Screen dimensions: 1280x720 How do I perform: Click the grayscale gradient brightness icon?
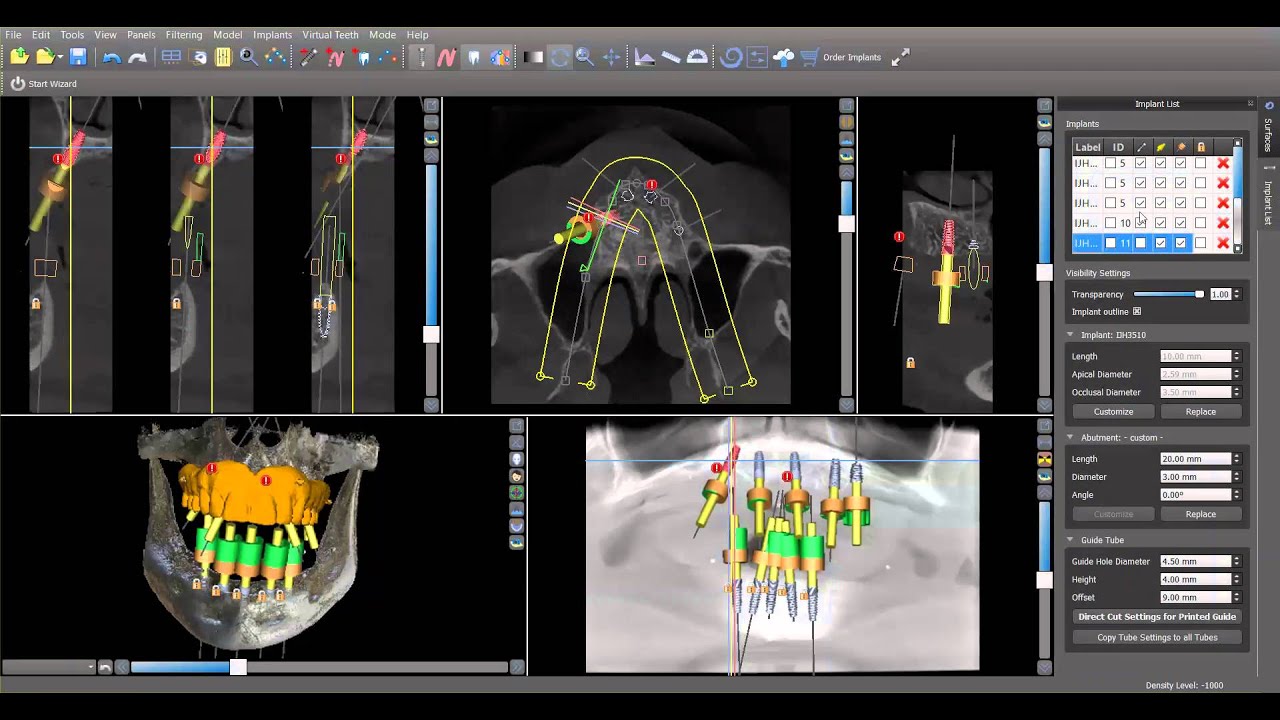click(x=533, y=57)
